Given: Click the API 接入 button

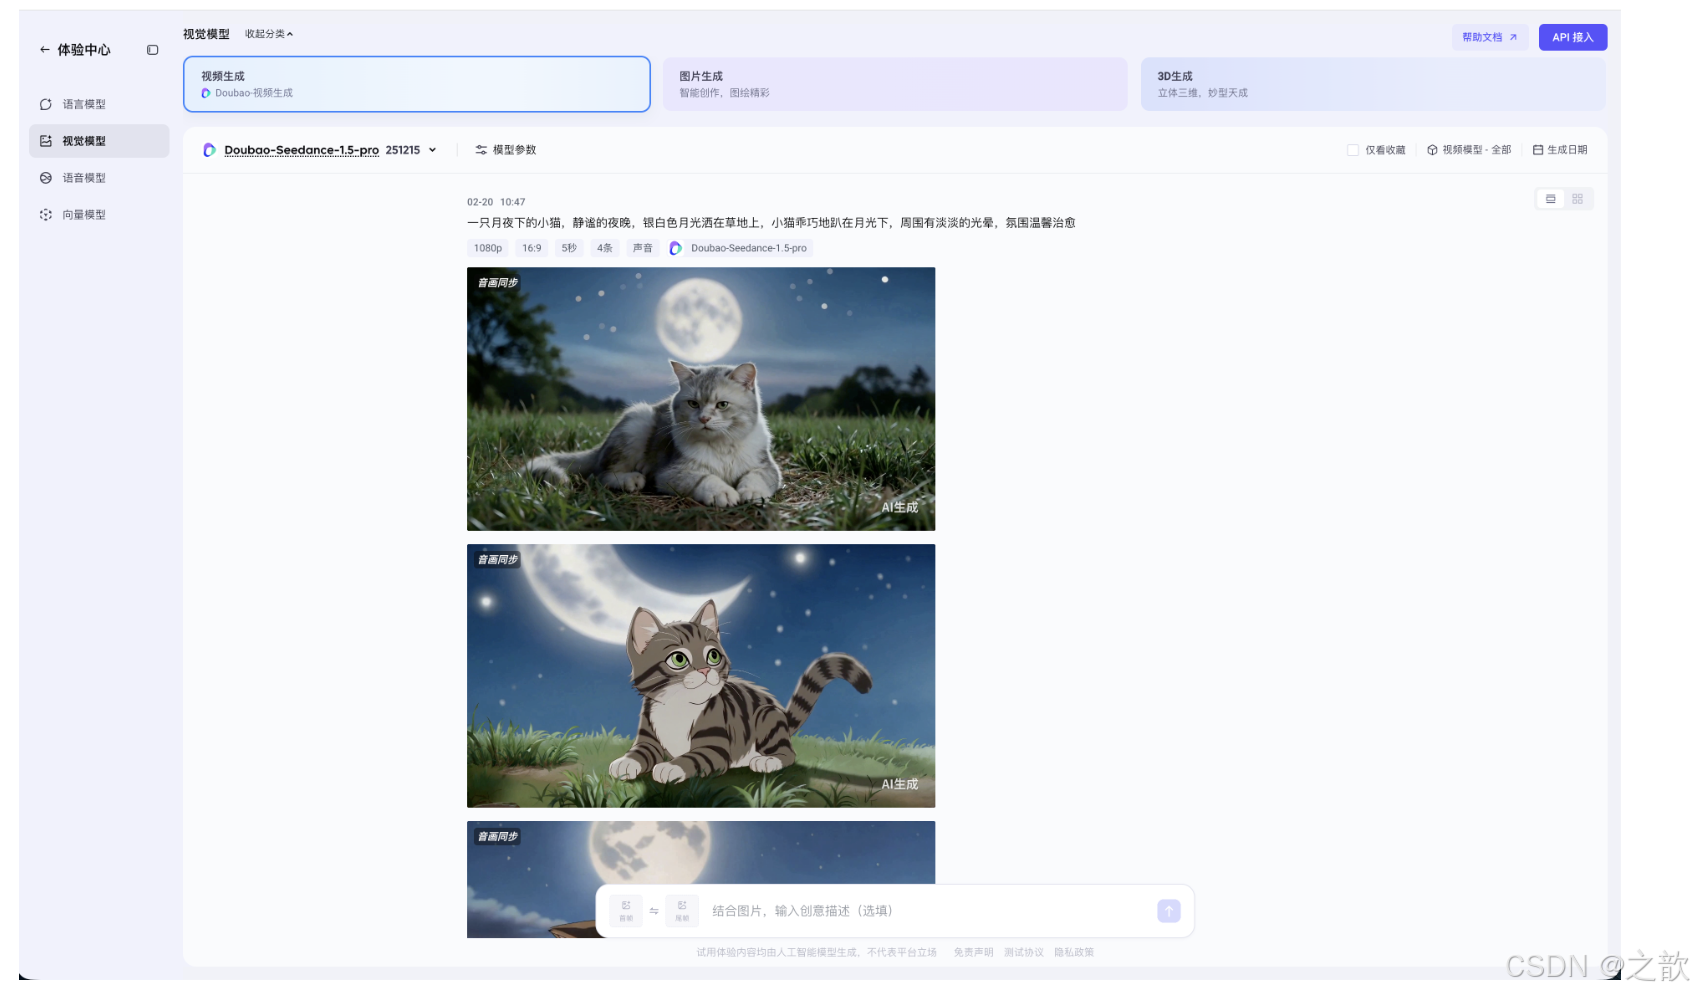Looking at the screenshot, I should coord(1572,37).
